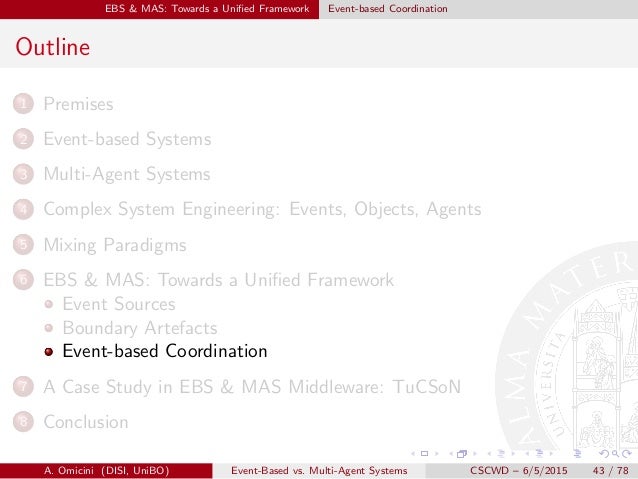Jump to previous subsection arrow
Image resolution: width=638 pixels, height=479 pixels.
click(489, 453)
